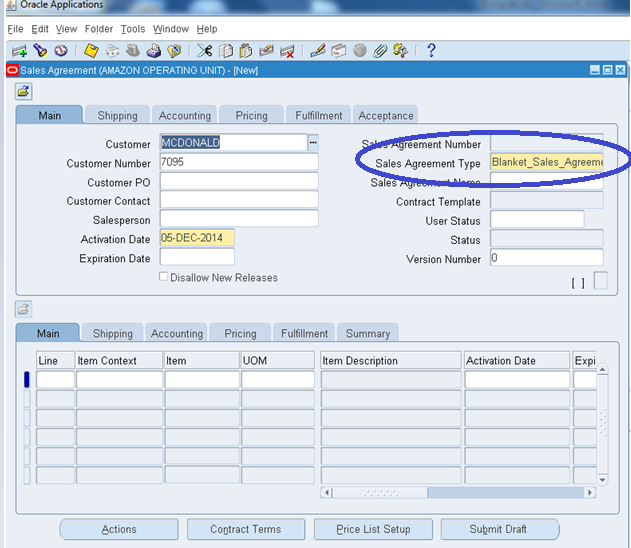Click the User Status input field

[537, 219]
